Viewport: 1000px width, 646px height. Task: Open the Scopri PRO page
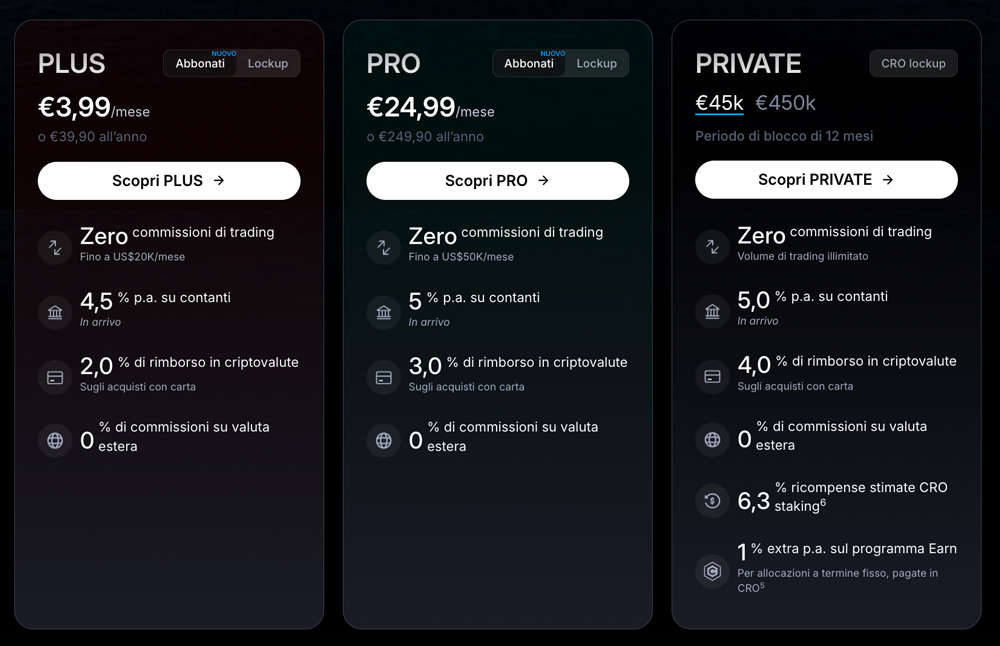point(497,181)
